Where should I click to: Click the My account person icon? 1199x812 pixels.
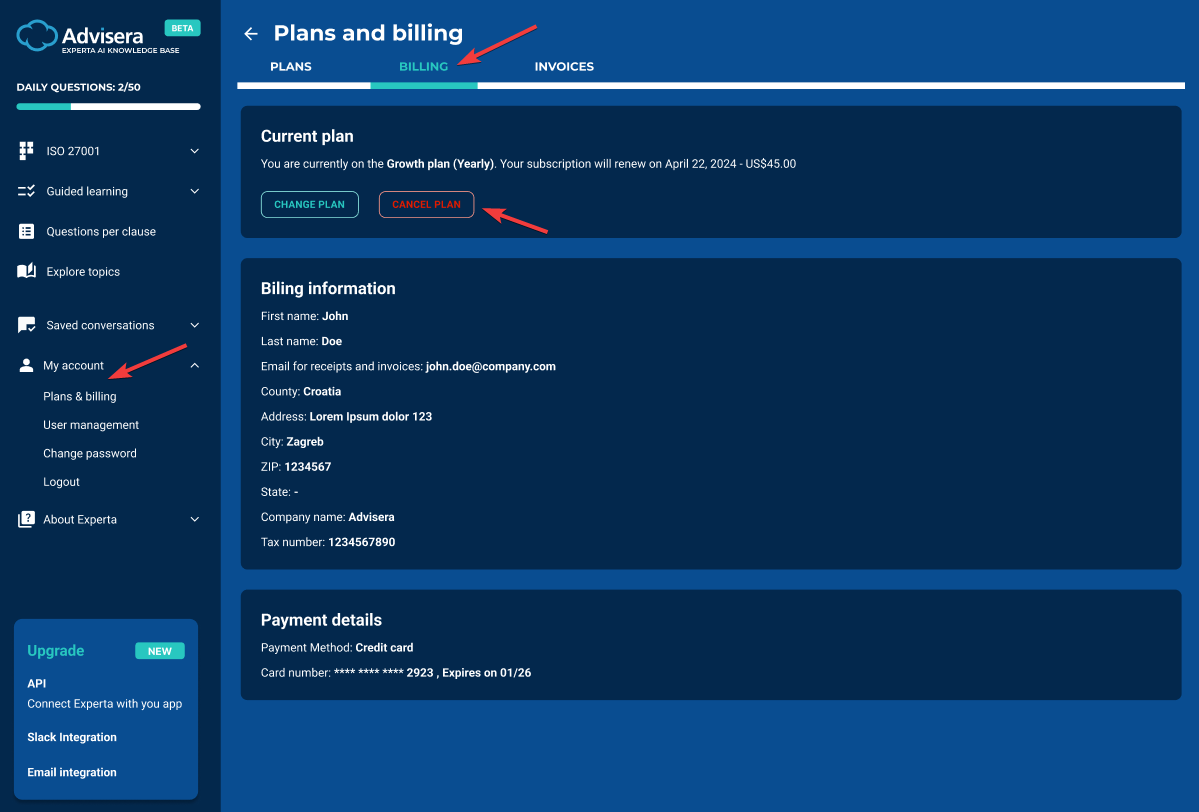[x=26, y=366]
